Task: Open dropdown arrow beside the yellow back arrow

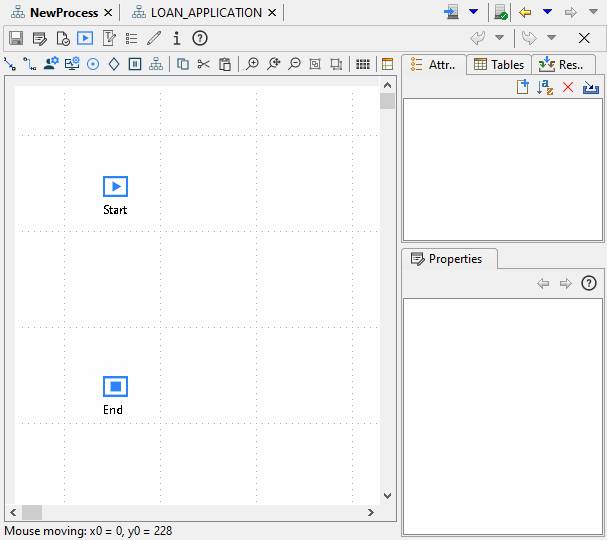Action: 547,12
